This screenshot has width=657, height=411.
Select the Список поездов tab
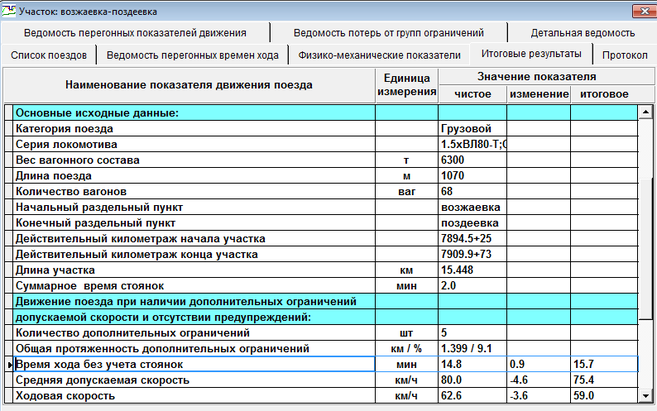pos(49,55)
